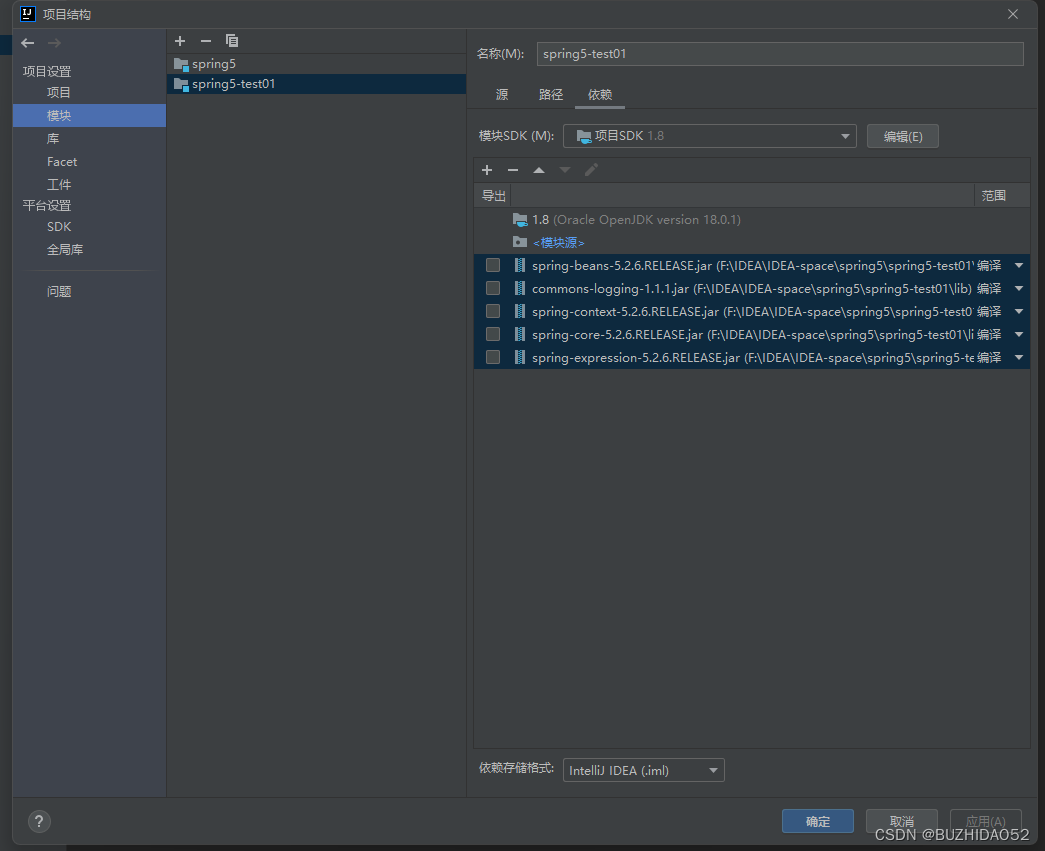Click the 1.8 JDK folder icon
Image resolution: width=1045 pixels, height=851 pixels.
tap(521, 219)
